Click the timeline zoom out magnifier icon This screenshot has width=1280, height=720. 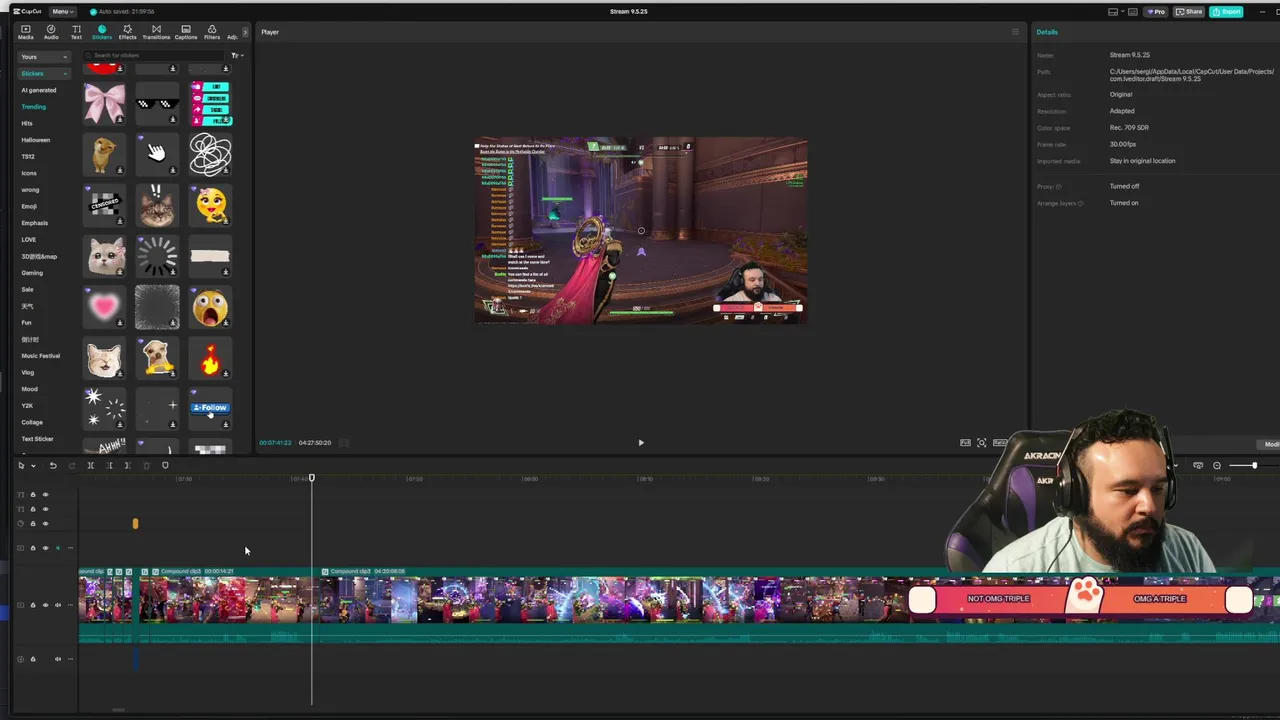pos(1217,465)
